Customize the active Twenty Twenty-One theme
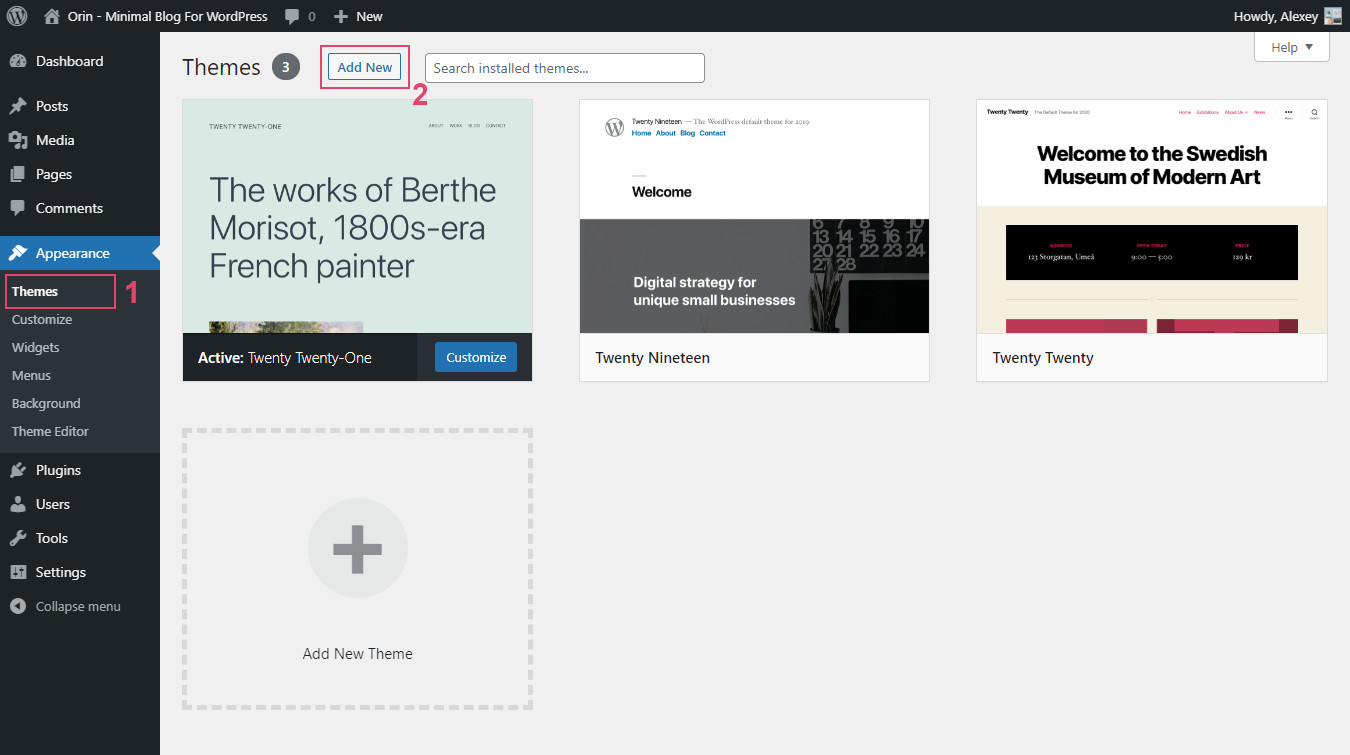 pos(475,357)
